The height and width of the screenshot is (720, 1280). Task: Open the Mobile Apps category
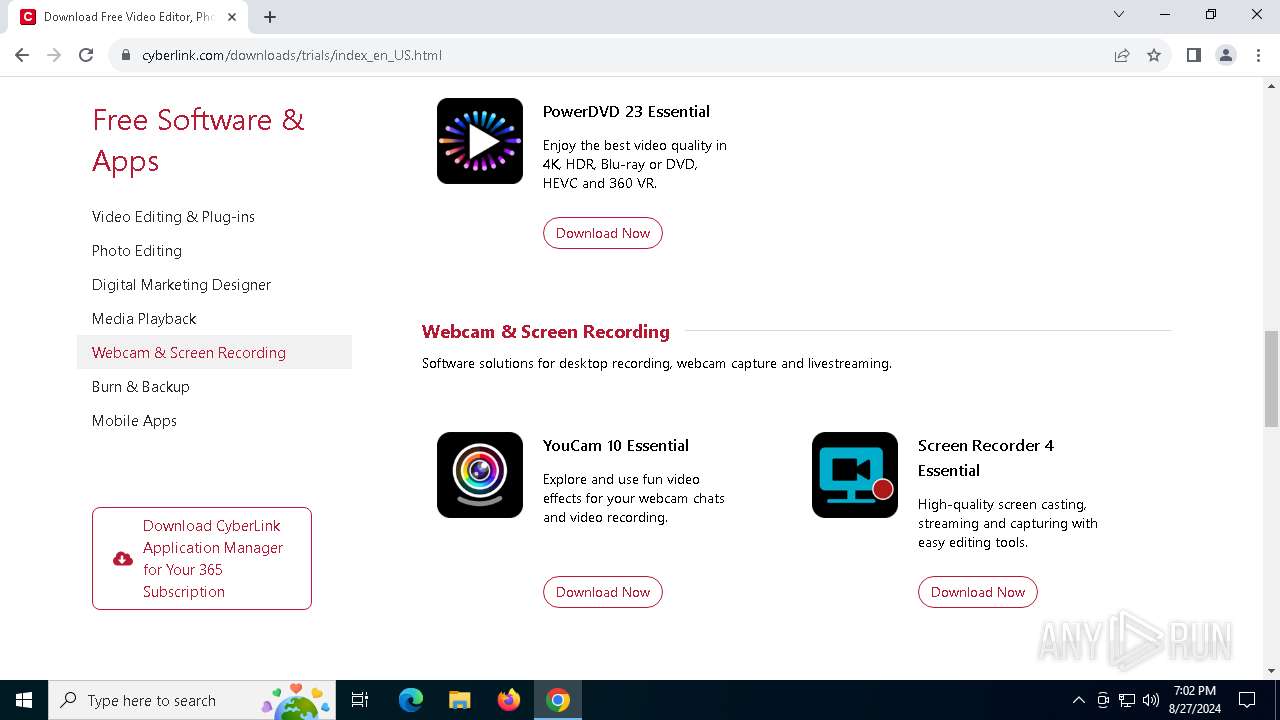(x=134, y=421)
